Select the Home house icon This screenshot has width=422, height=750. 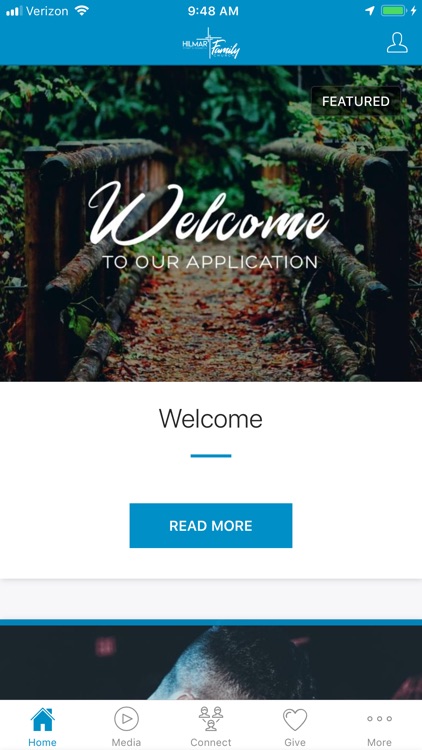point(43,719)
